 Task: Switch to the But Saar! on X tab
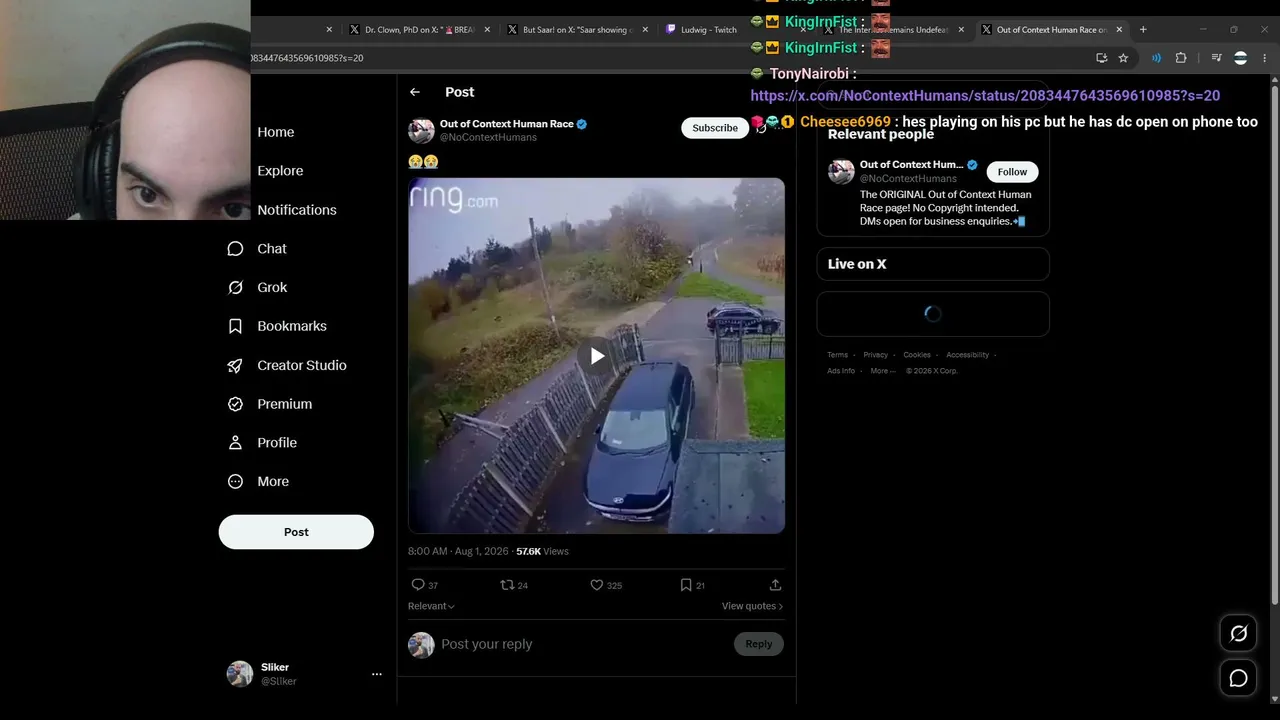576,30
